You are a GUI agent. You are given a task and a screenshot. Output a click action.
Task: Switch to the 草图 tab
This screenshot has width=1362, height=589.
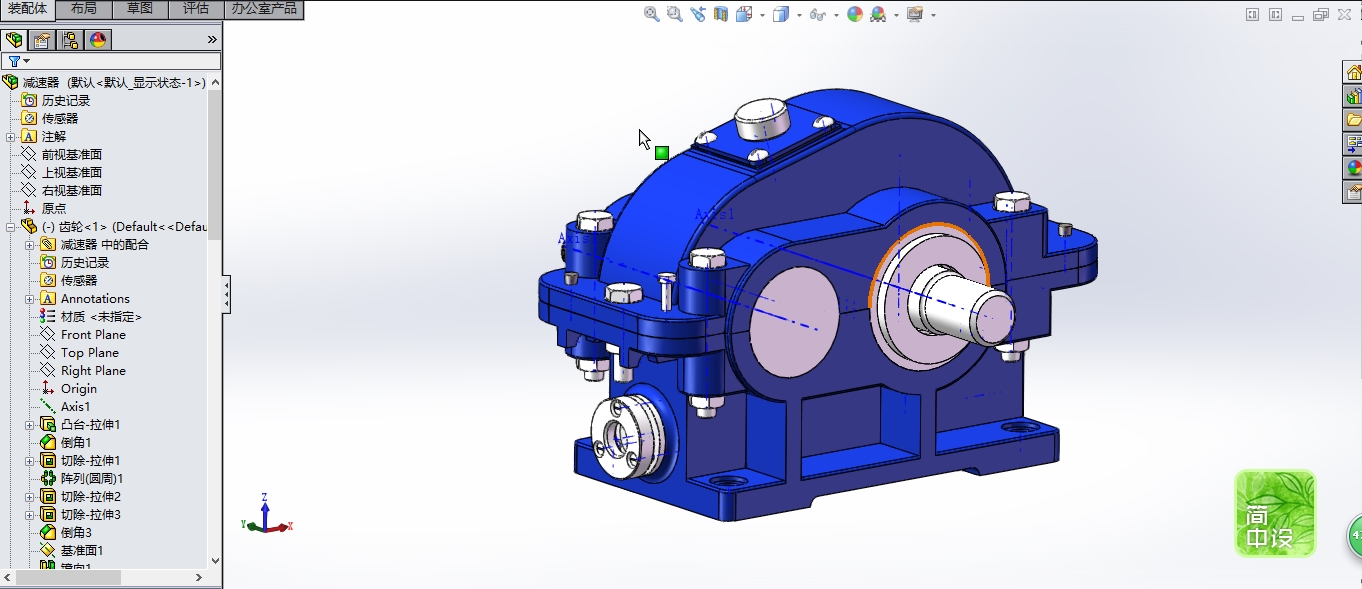[x=140, y=9]
